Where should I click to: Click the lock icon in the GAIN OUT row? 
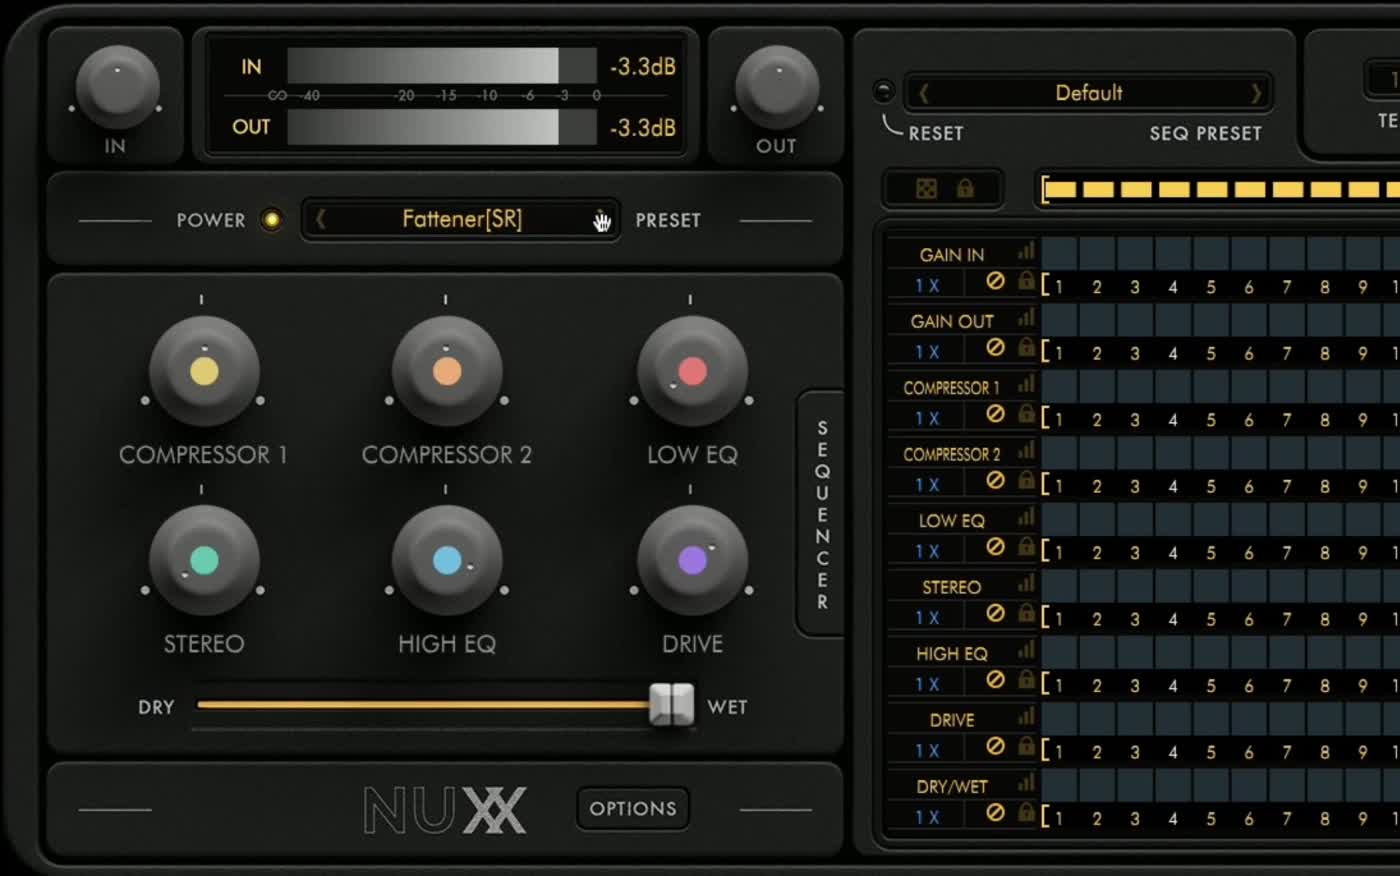coord(1026,347)
